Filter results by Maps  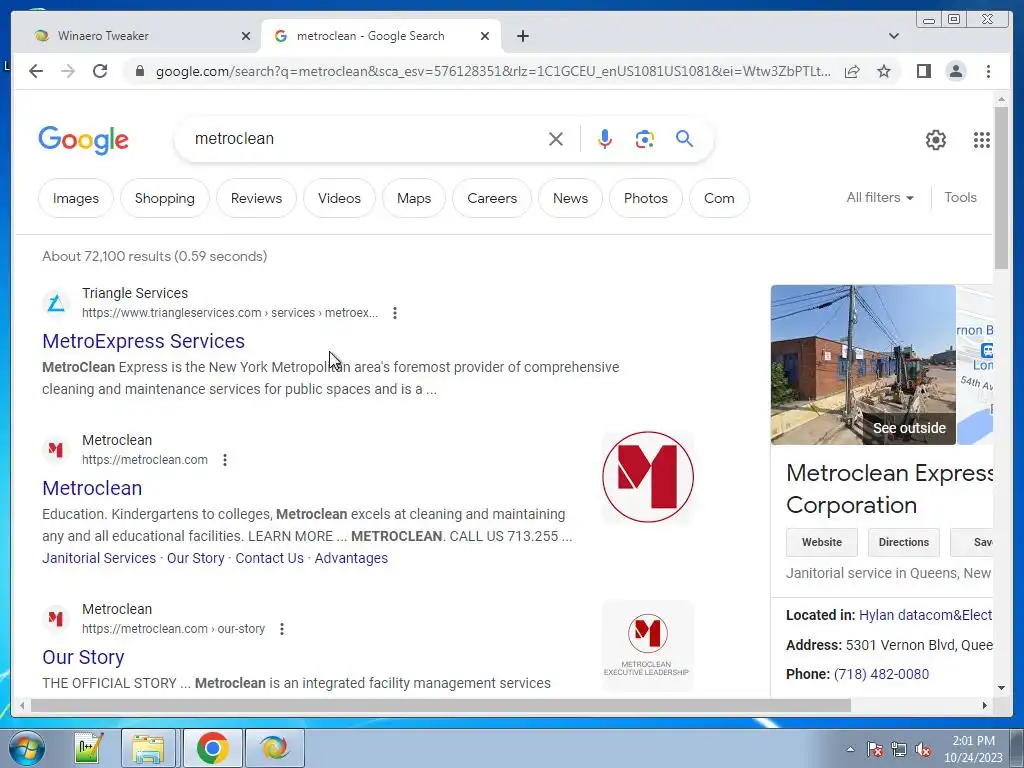(414, 198)
